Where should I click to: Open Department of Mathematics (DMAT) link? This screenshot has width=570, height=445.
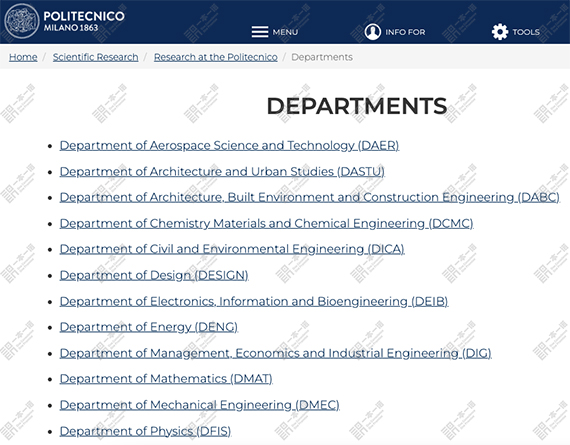click(x=166, y=379)
